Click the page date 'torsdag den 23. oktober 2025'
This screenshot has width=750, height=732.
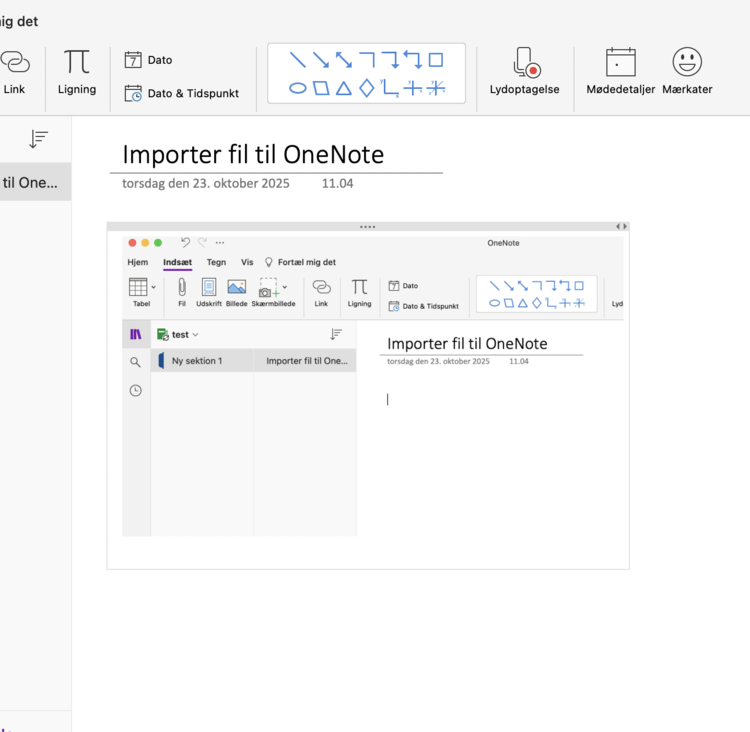206,184
